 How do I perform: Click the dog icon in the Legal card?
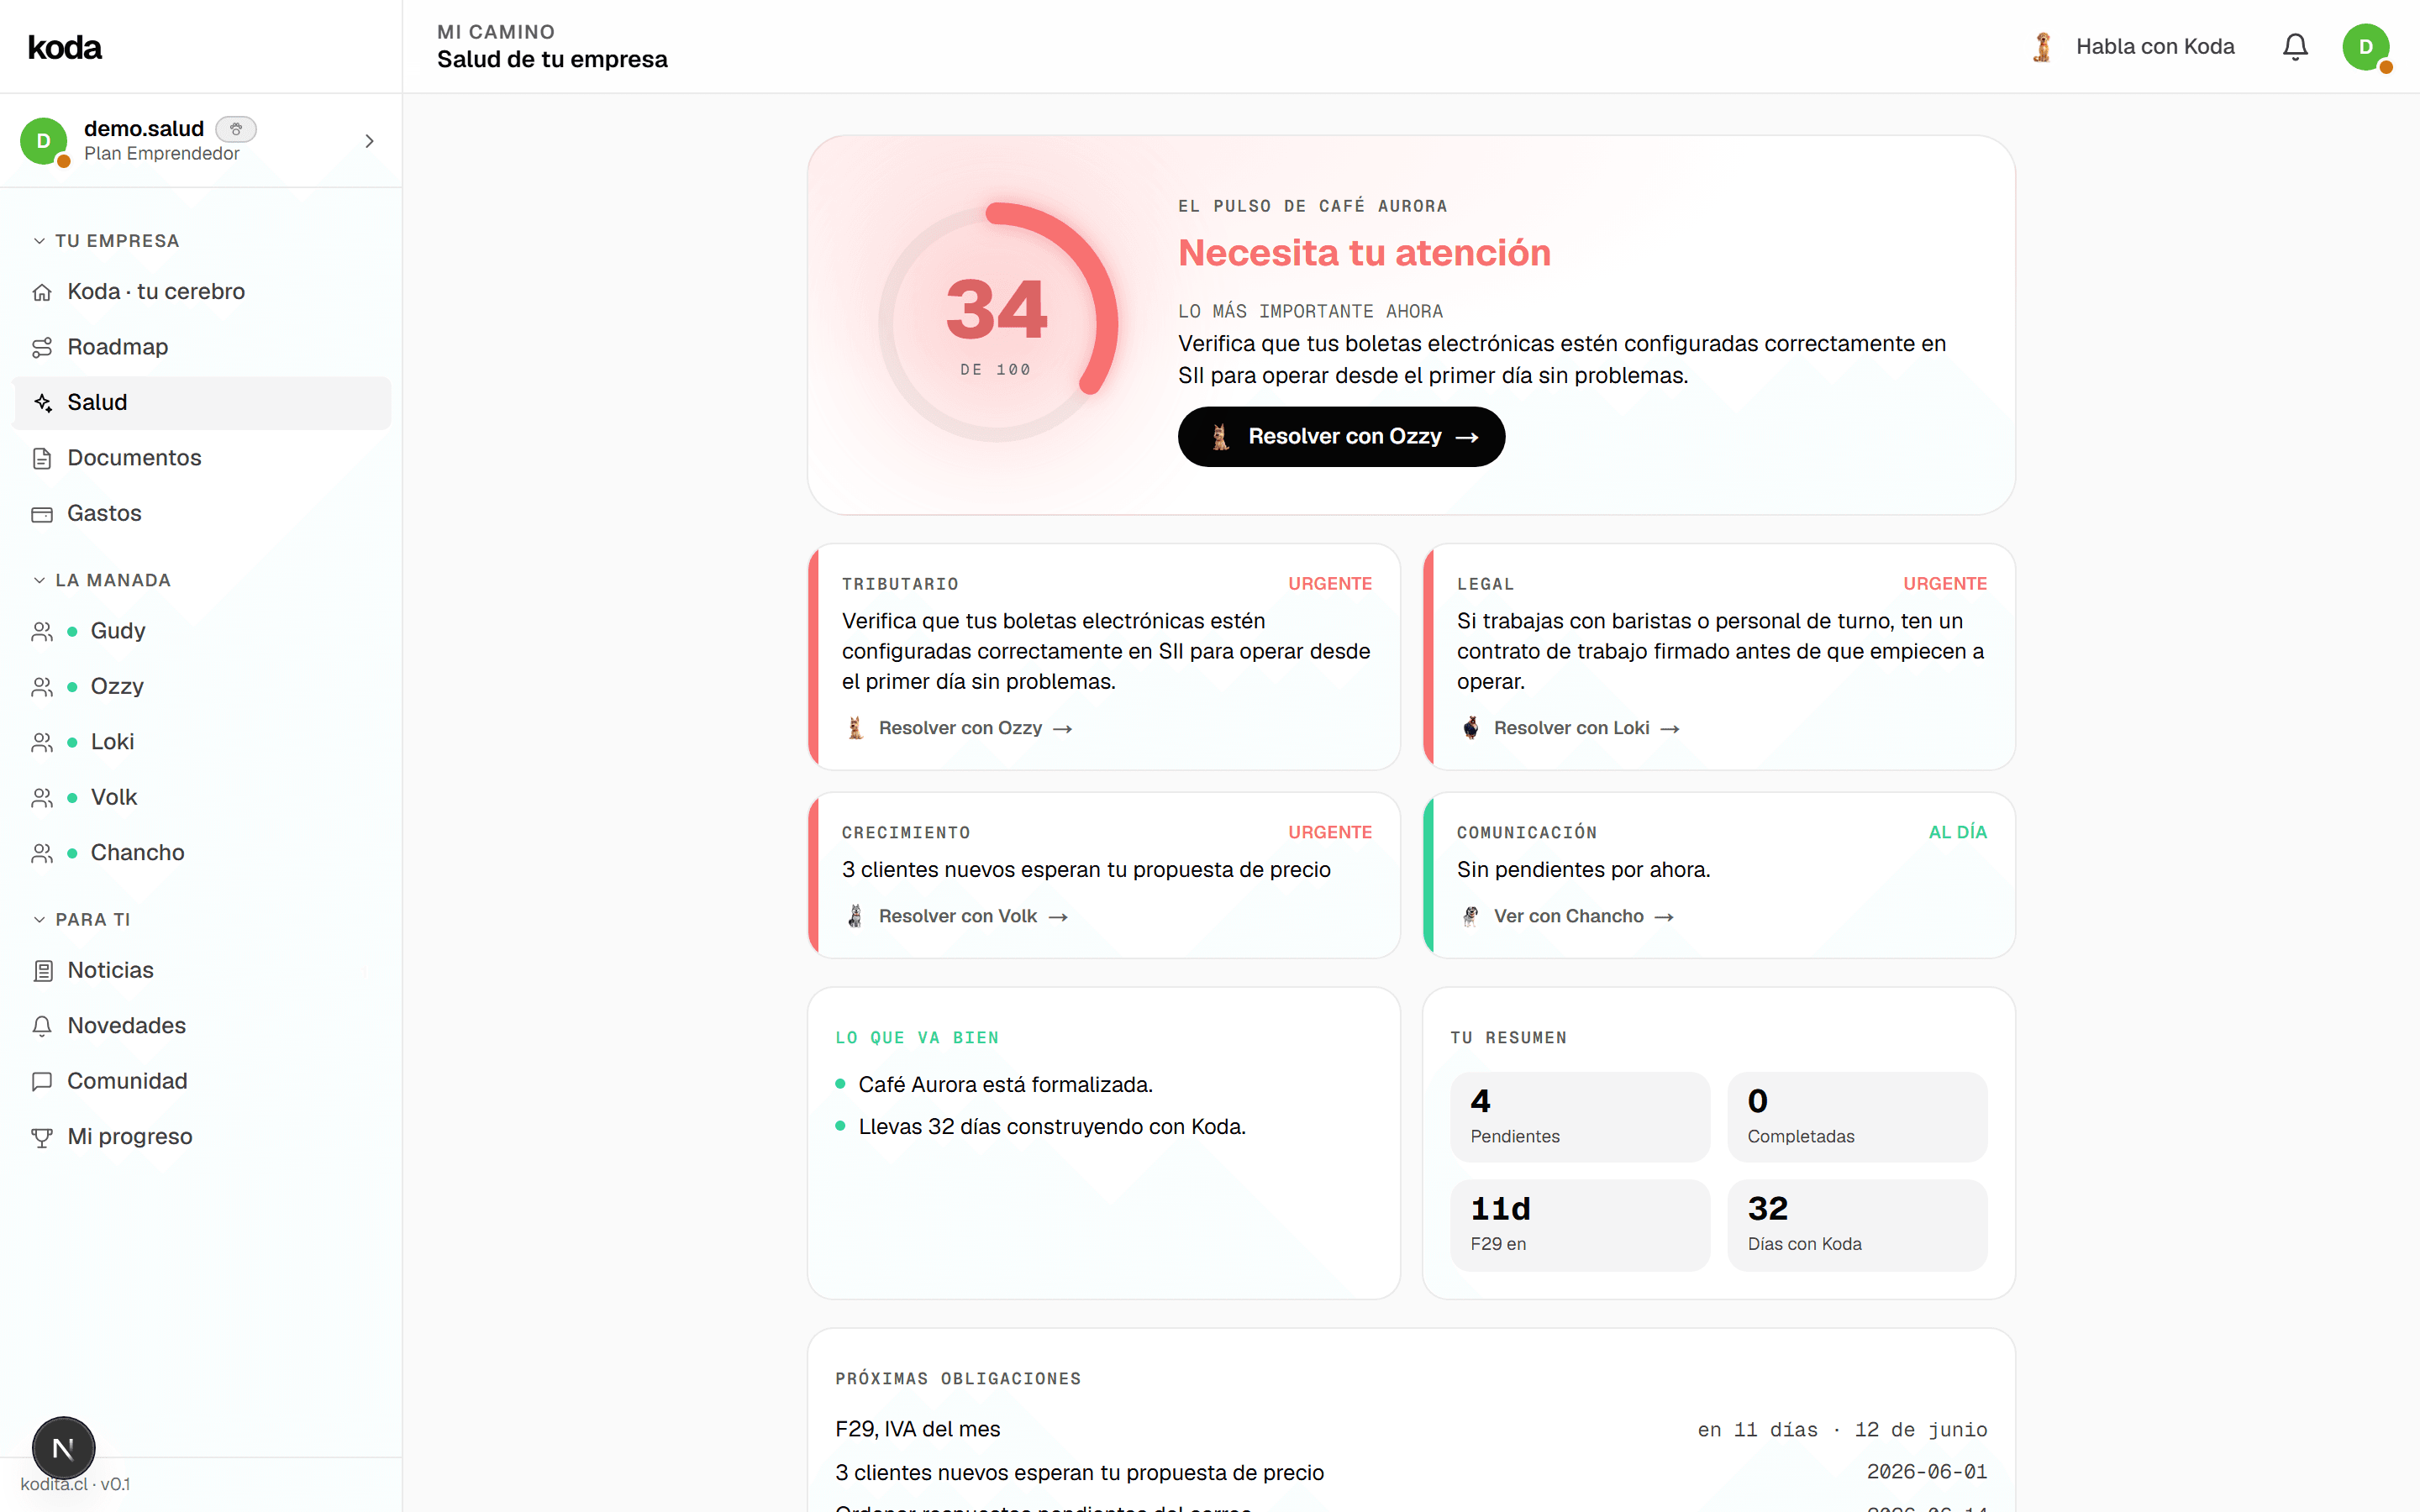pyautogui.click(x=1470, y=728)
